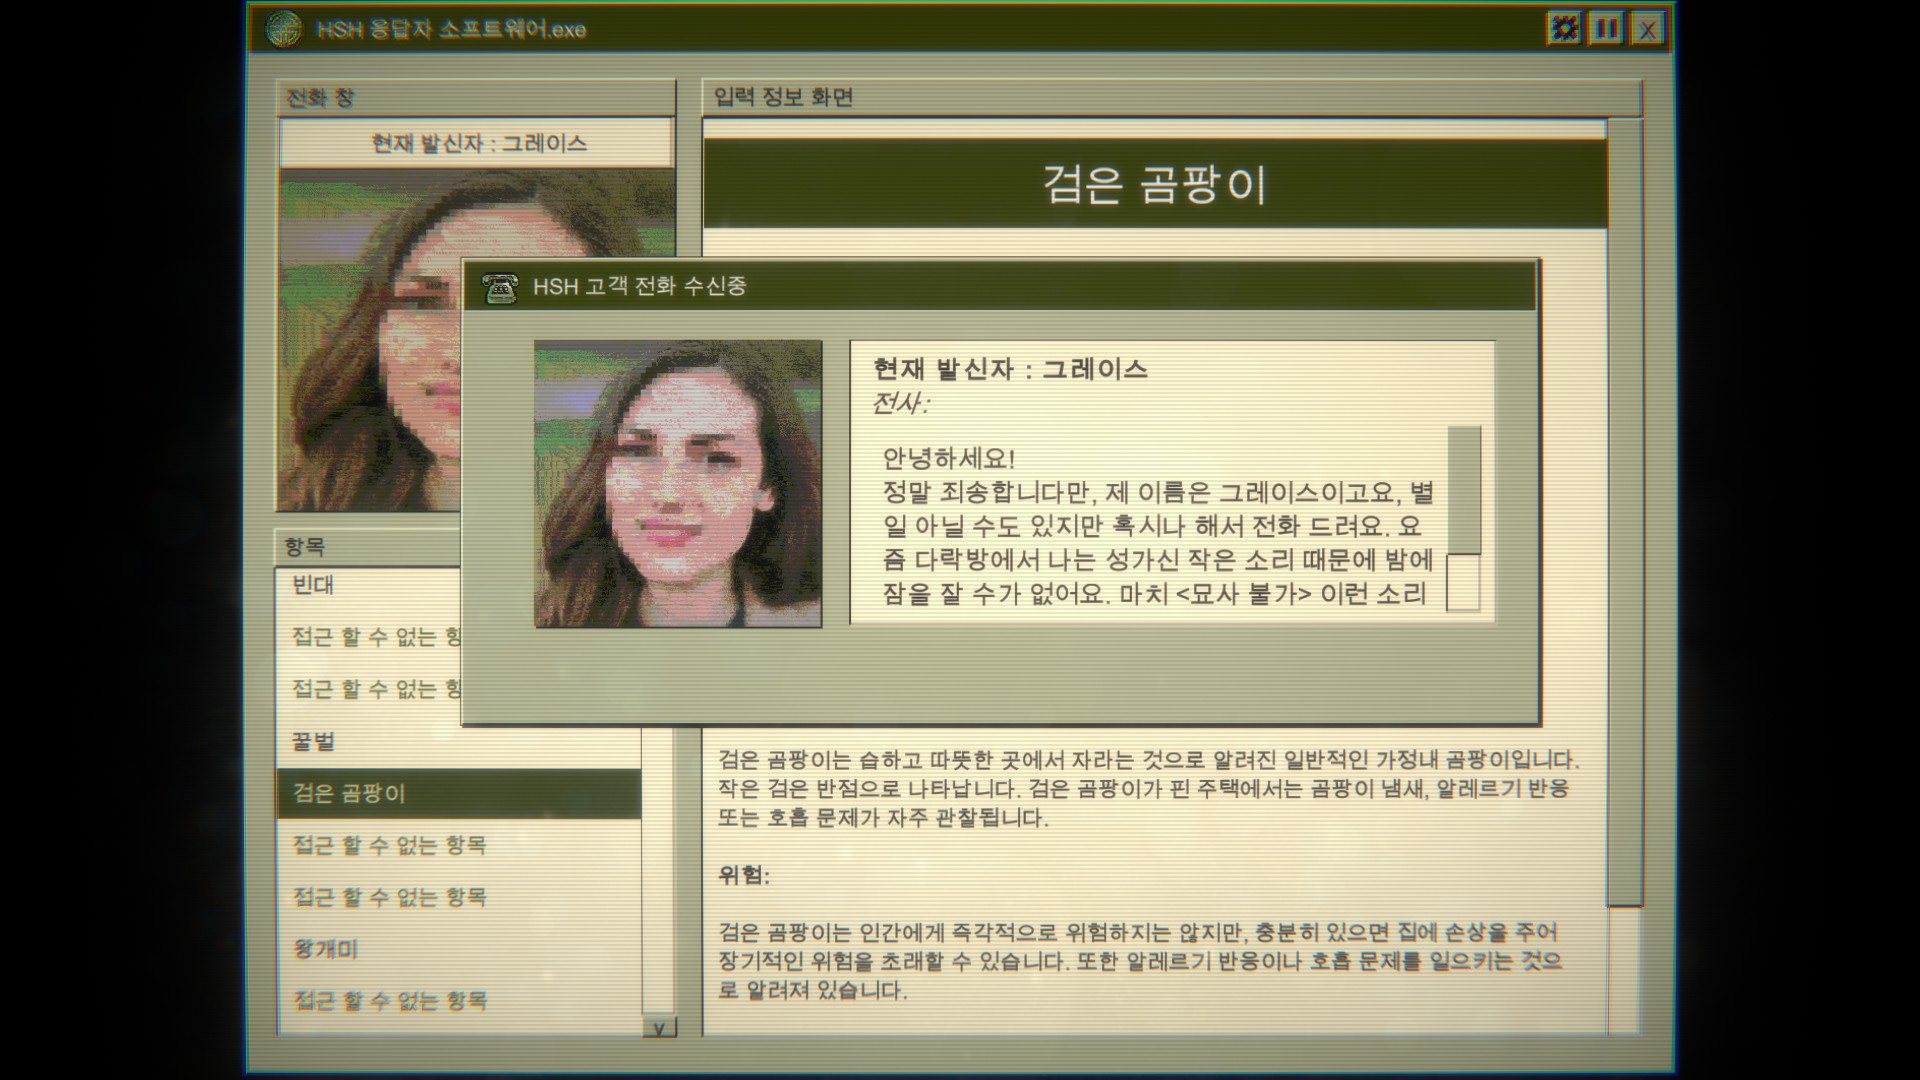Screen dimensions: 1920x1080
Task: Pause the game with the pause button
Action: 1606,28
